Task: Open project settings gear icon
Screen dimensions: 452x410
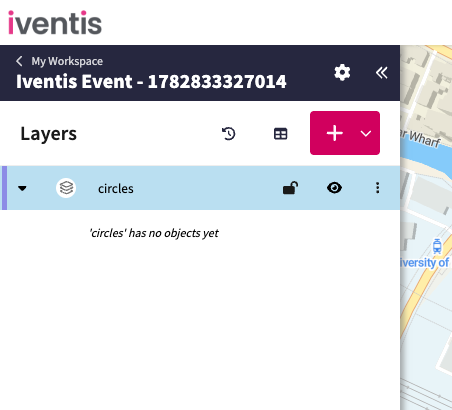Action: 342,72
